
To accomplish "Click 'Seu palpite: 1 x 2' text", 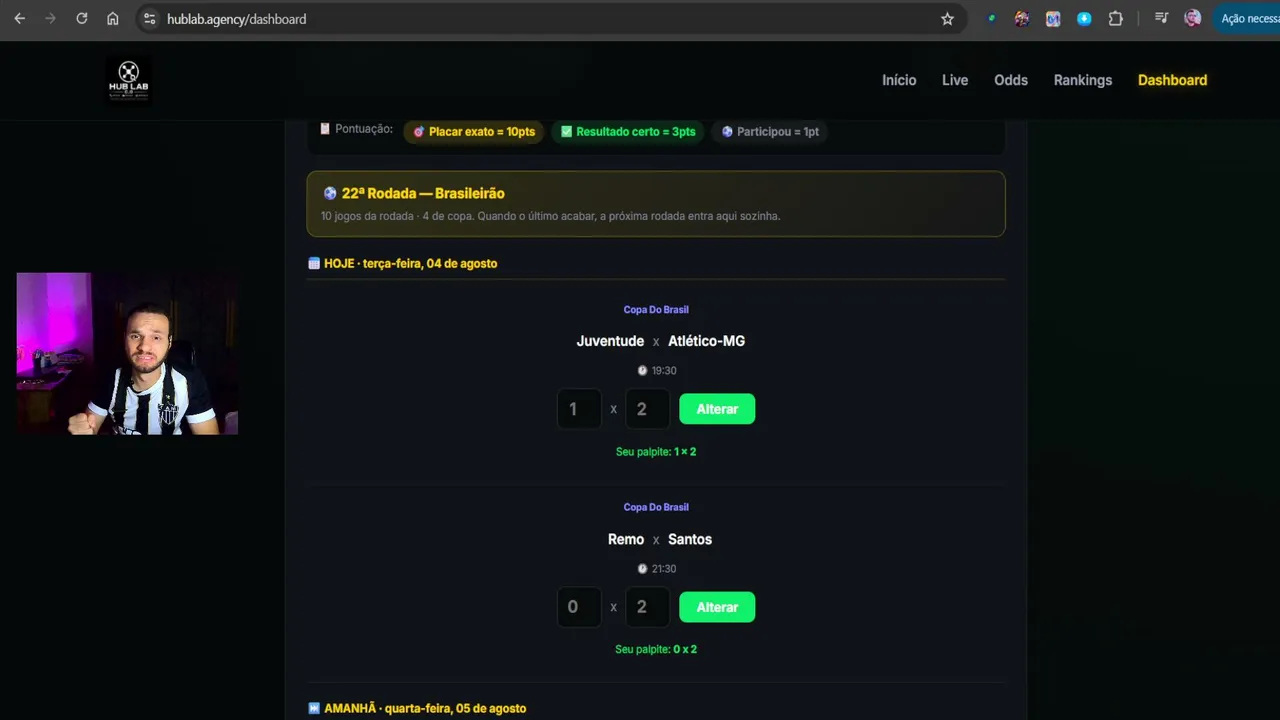I will click(656, 452).
